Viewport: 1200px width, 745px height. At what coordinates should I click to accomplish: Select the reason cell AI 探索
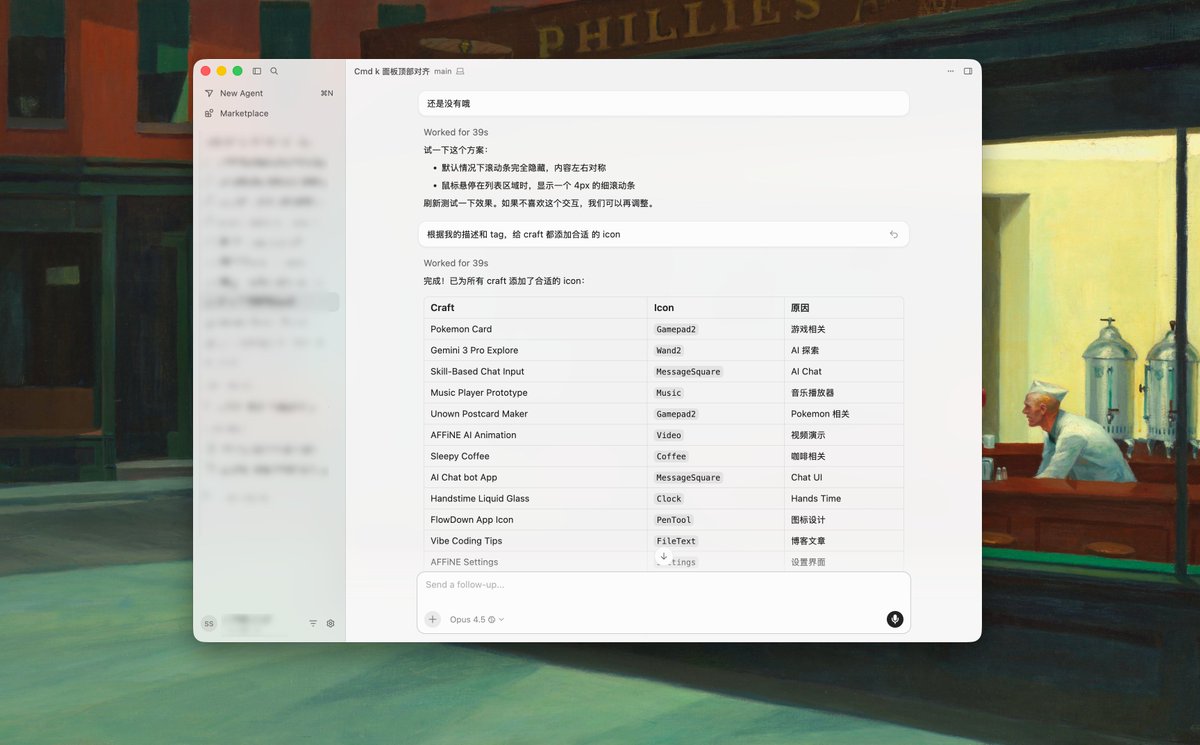point(844,350)
